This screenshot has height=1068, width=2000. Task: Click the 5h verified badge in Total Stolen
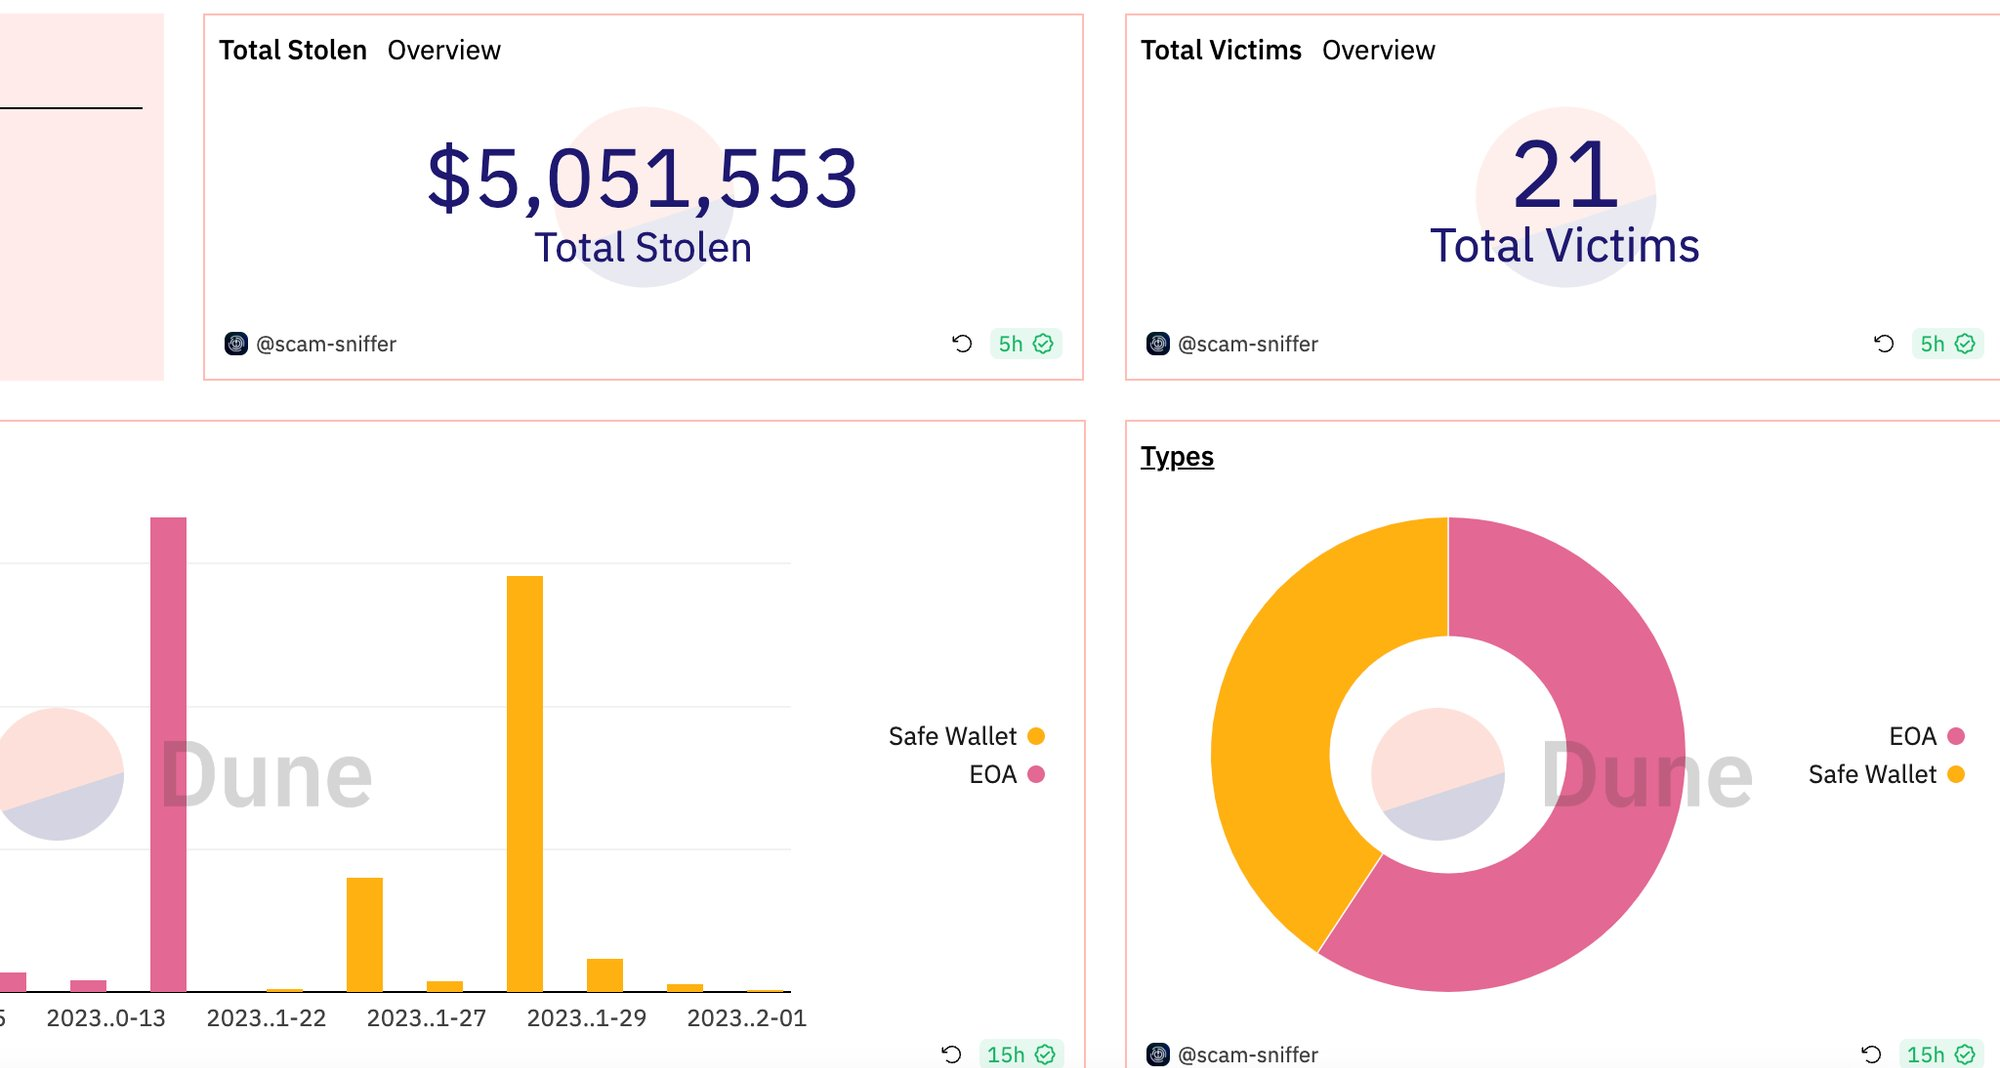tap(1025, 344)
